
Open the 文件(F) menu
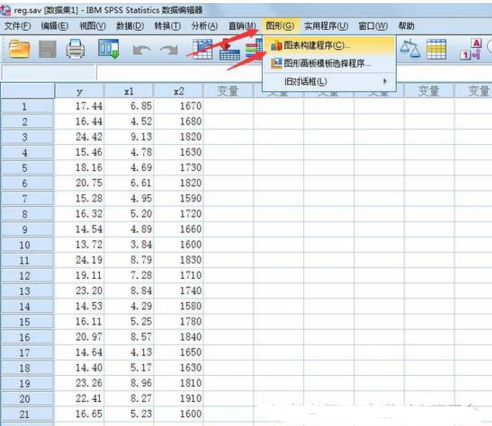point(17,26)
